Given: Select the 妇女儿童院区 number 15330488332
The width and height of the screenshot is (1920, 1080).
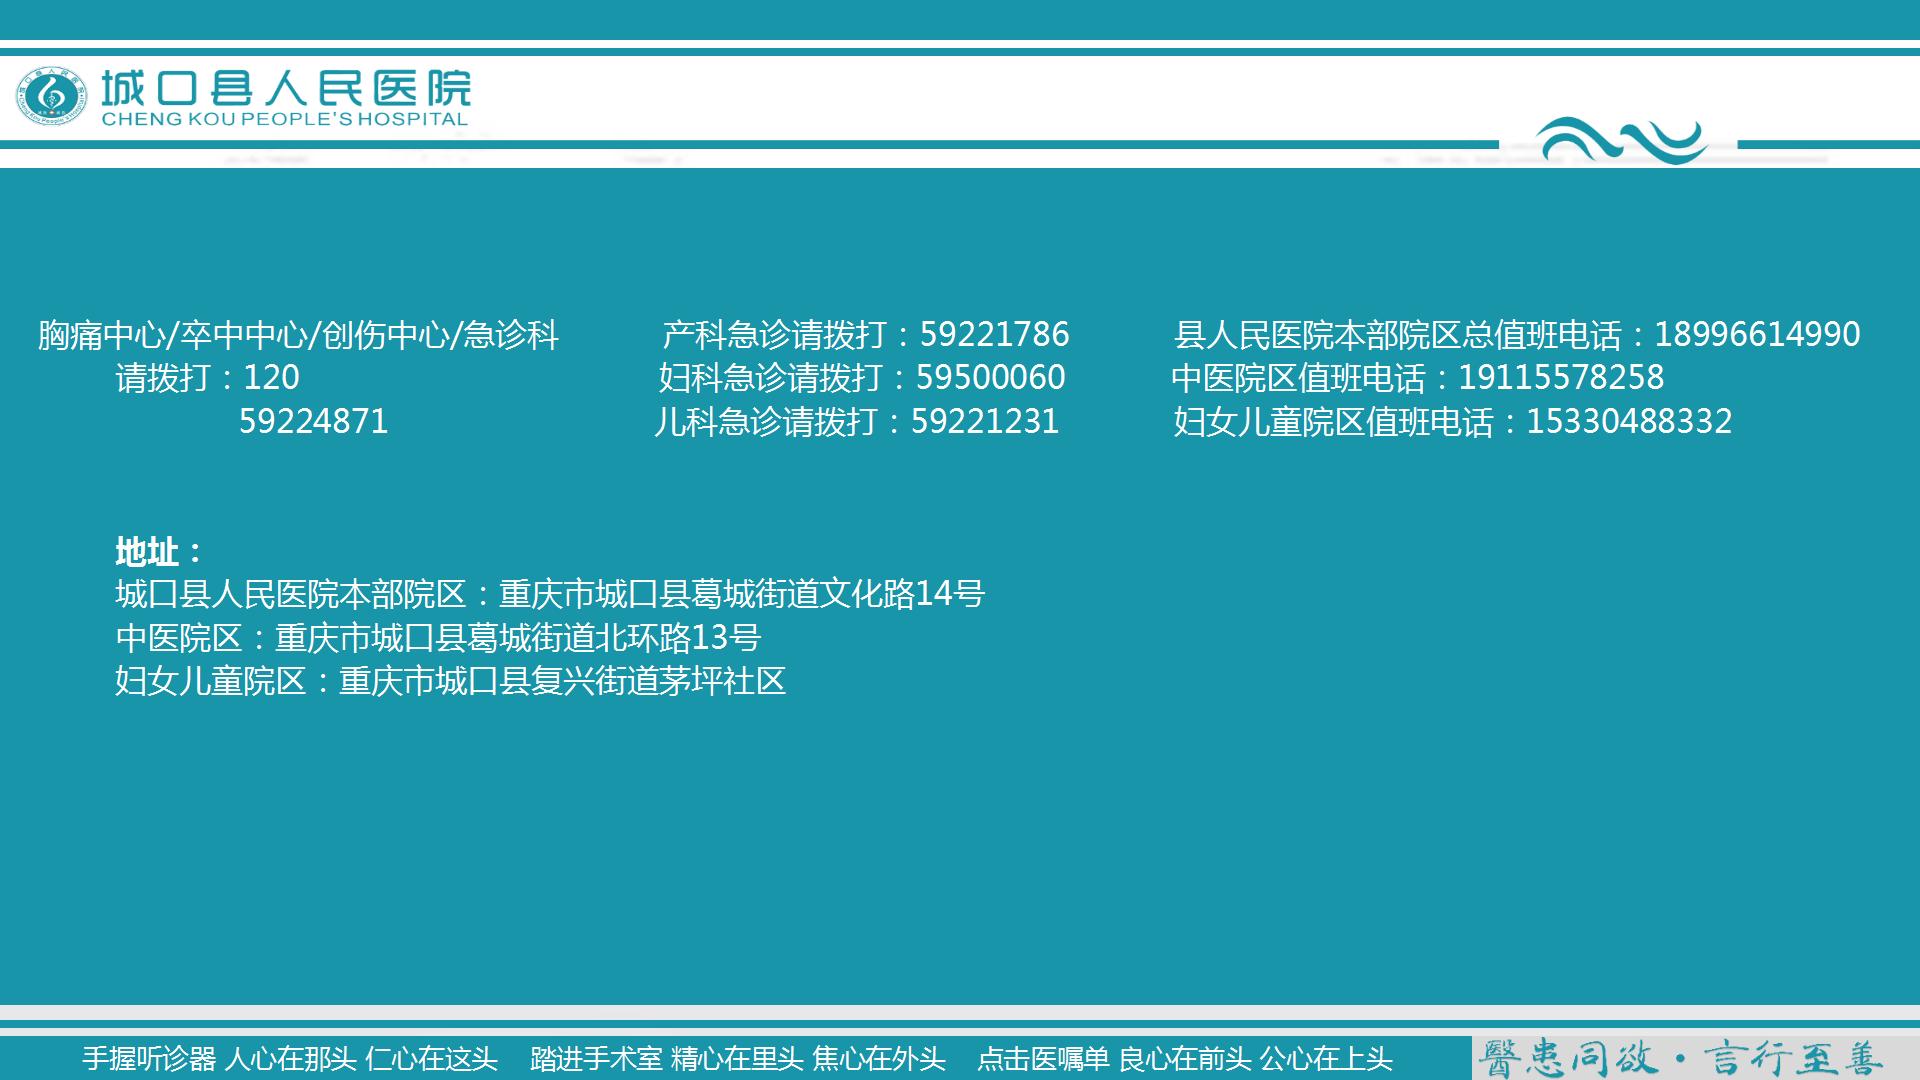Looking at the screenshot, I should click(1628, 423).
